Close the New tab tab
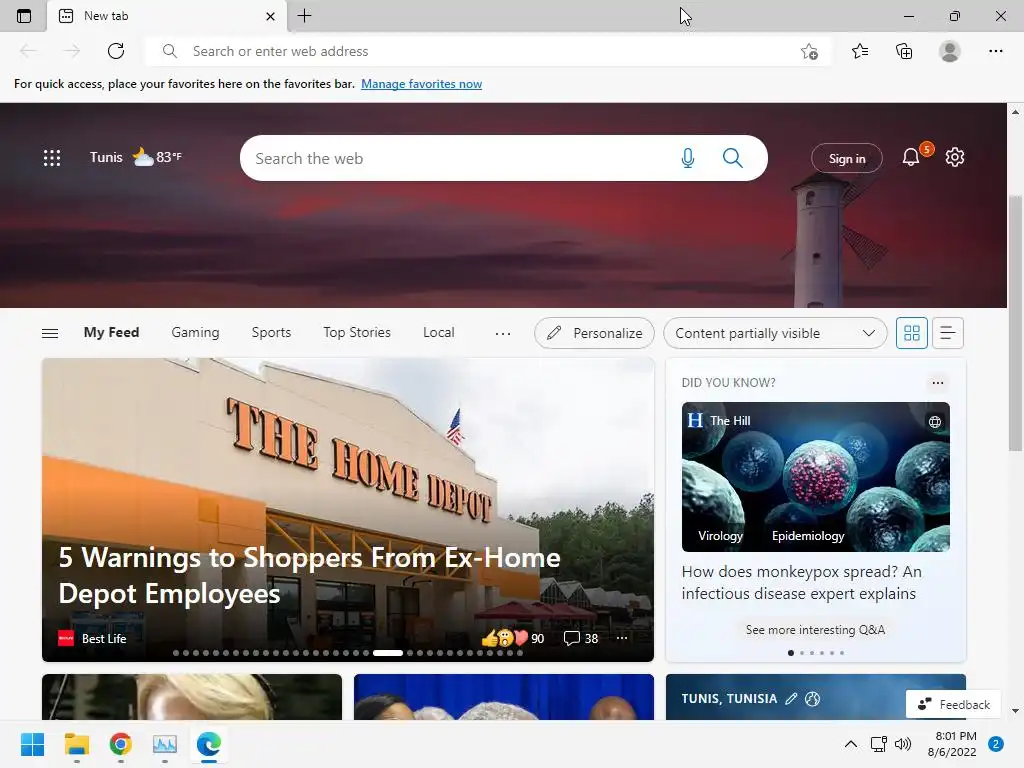Image resolution: width=1024 pixels, height=768 pixels. pyautogui.click(x=270, y=16)
